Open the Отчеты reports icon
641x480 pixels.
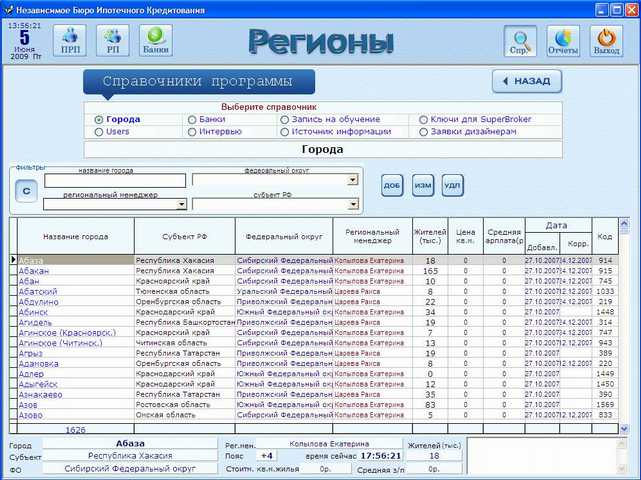pyautogui.click(x=563, y=40)
